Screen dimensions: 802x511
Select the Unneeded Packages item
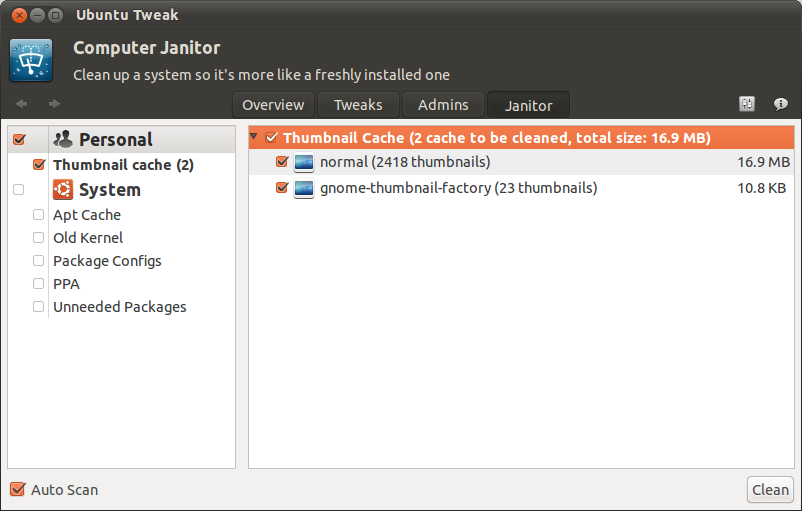click(x=120, y=307)
